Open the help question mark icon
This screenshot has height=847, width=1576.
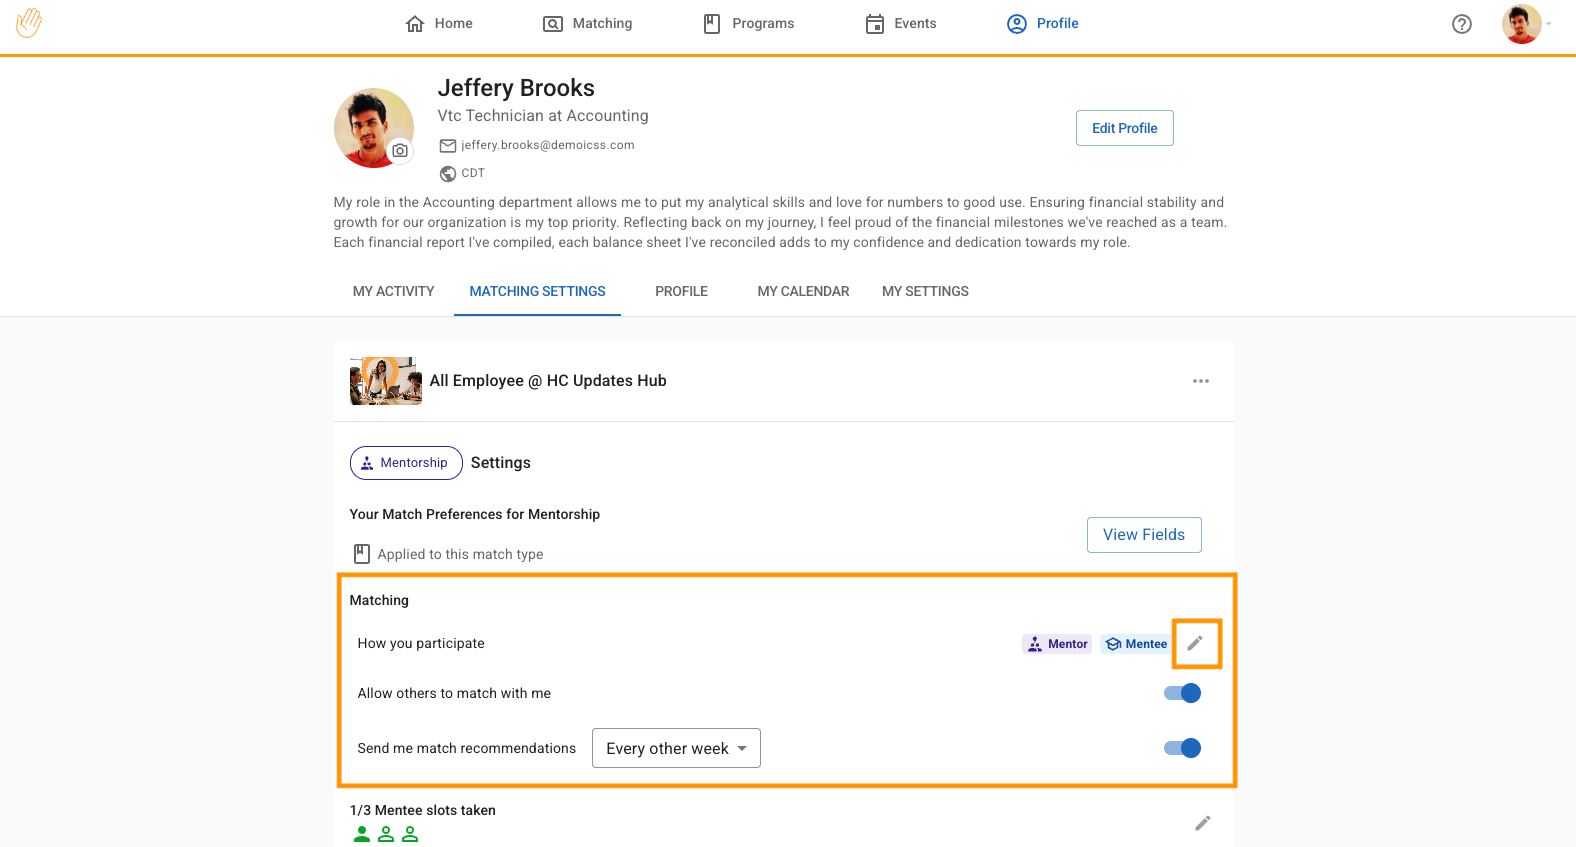(x=1461, y=24)
